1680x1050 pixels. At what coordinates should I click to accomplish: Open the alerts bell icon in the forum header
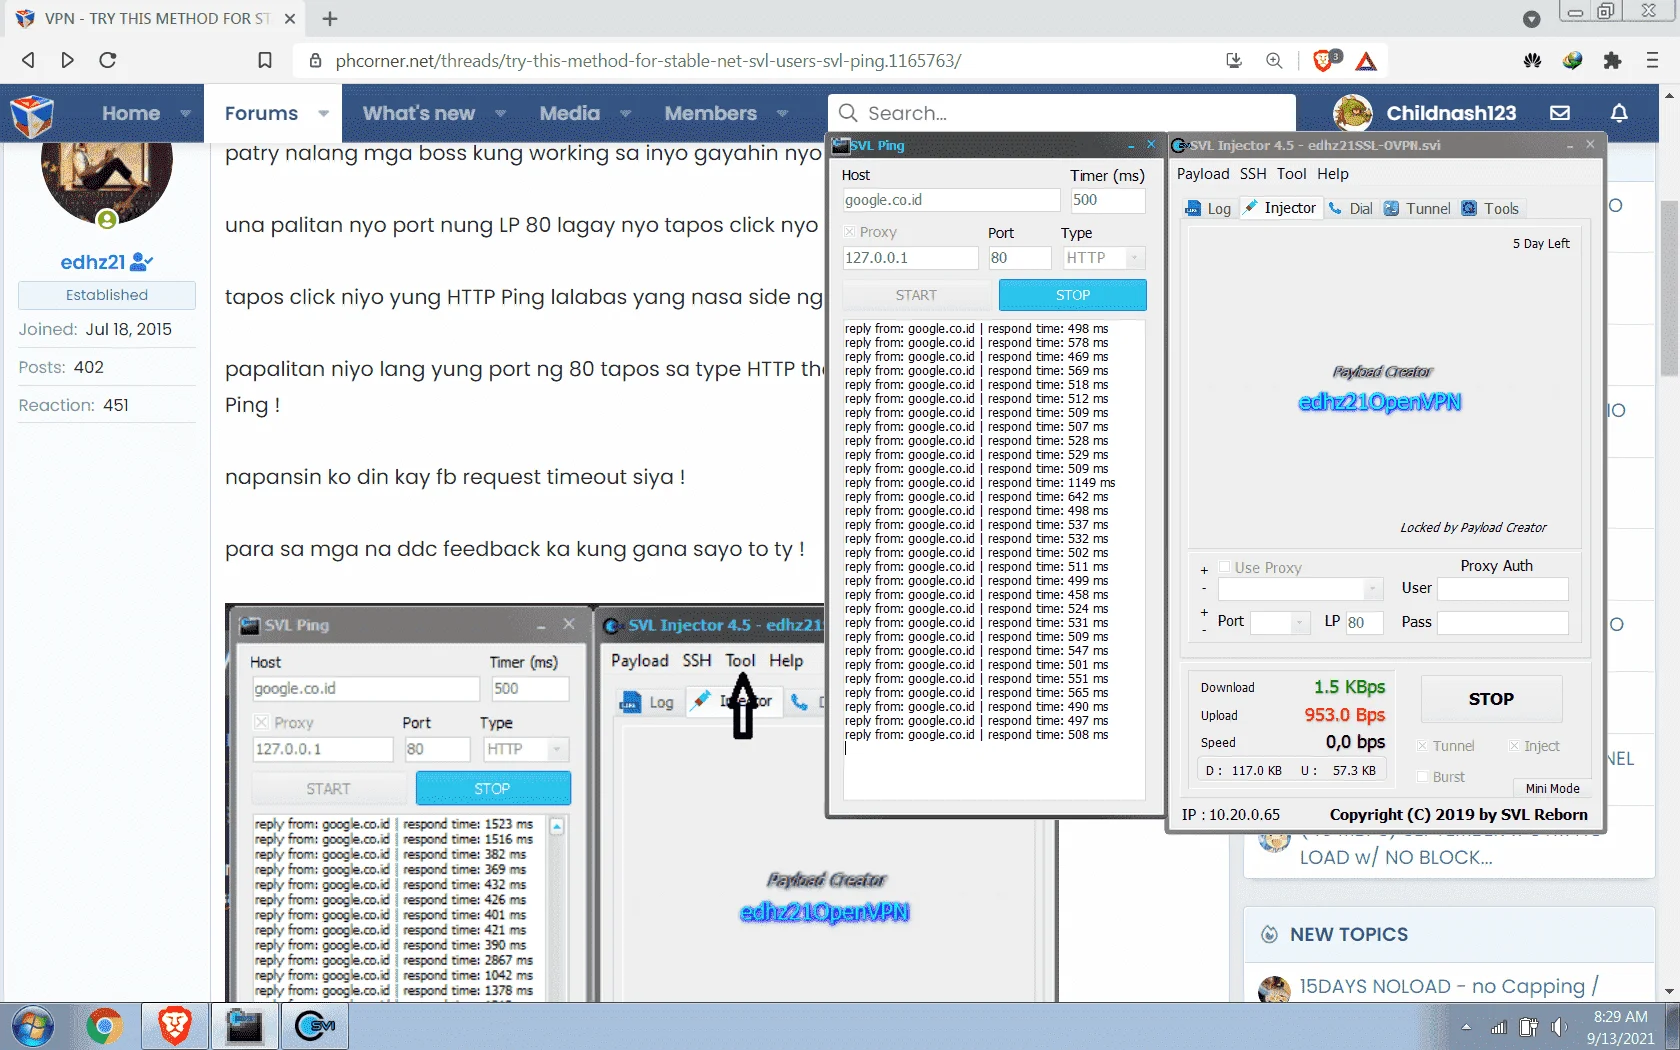(x=1619, y=113)
